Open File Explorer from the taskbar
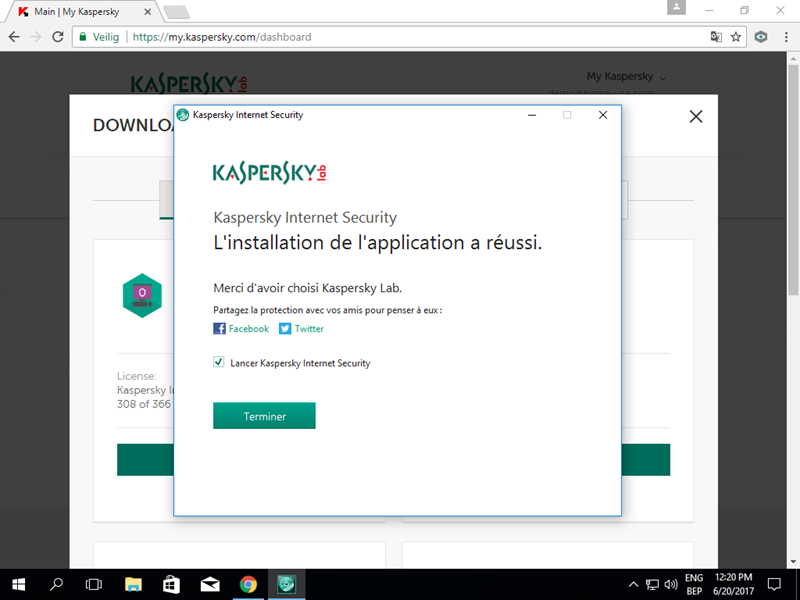 pyautogui.click(x=133, y=584)
